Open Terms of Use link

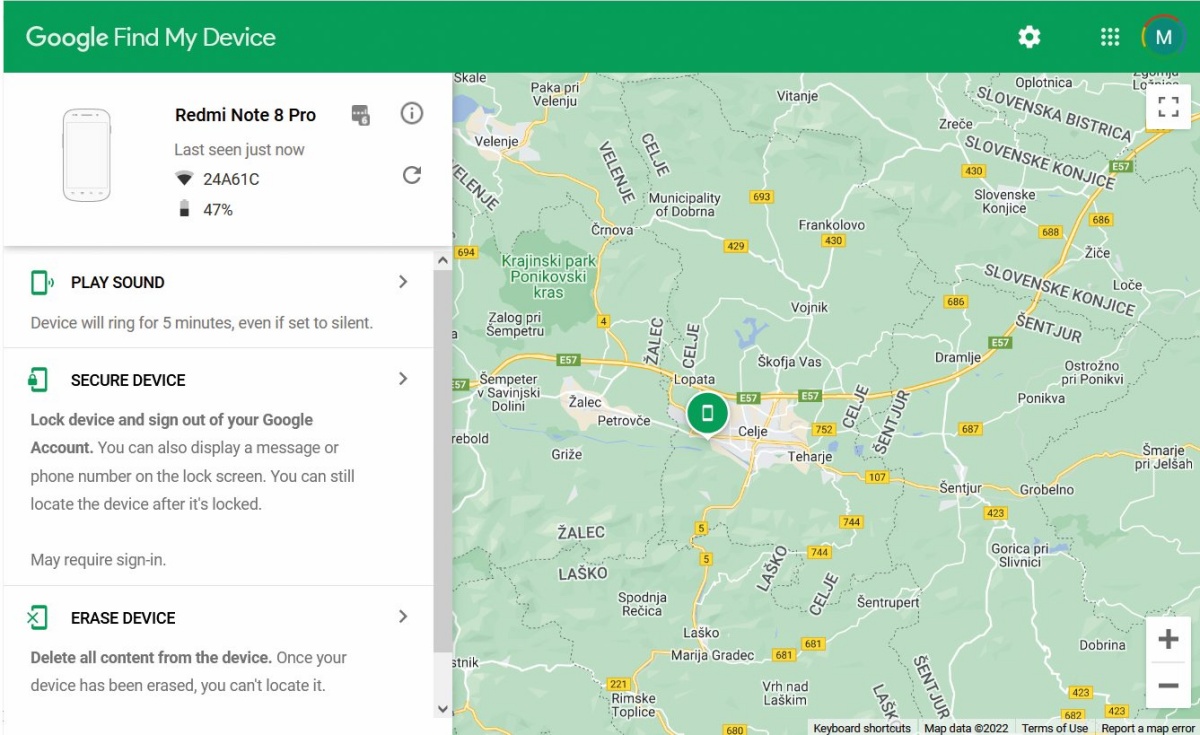coord(1055,728)
